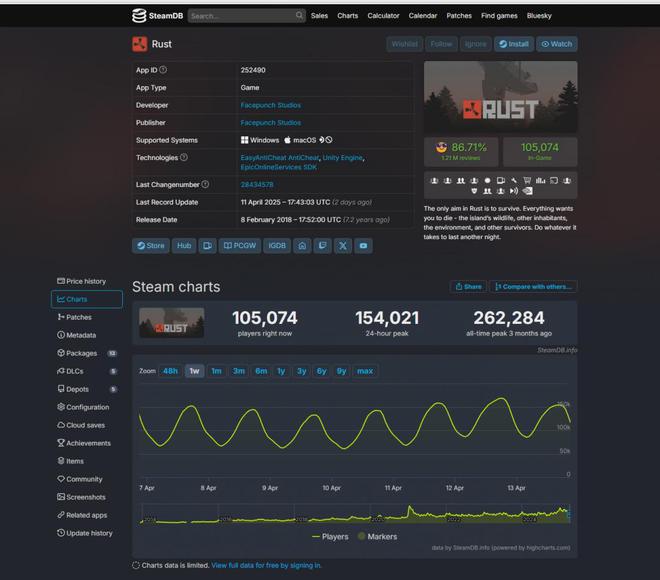The width and height of the screenshot is (660, 580).
Task: Click the Nvidia GeForce feature icon
Action: (x=527, y=191)
